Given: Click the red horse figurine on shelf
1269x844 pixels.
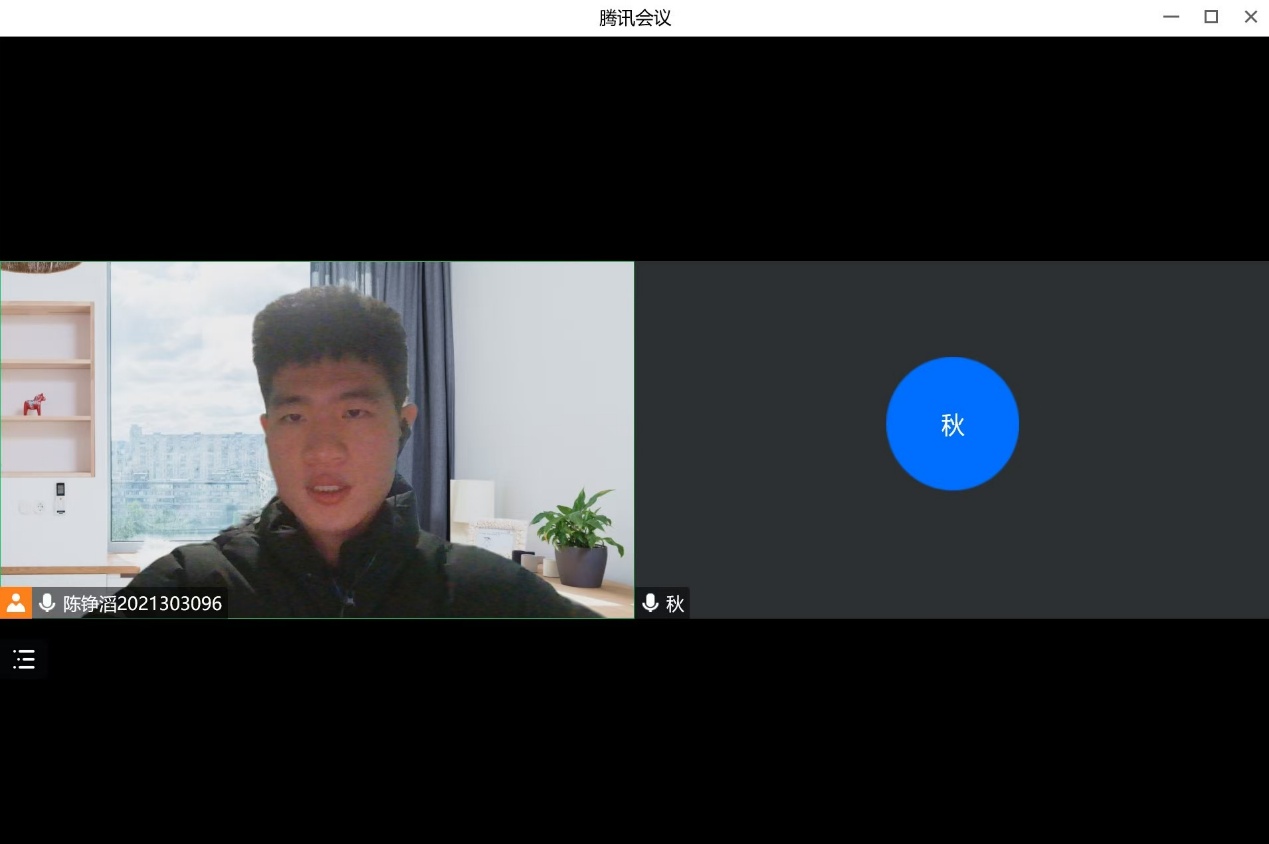Looking at the screenshot, I should point(34,404).
